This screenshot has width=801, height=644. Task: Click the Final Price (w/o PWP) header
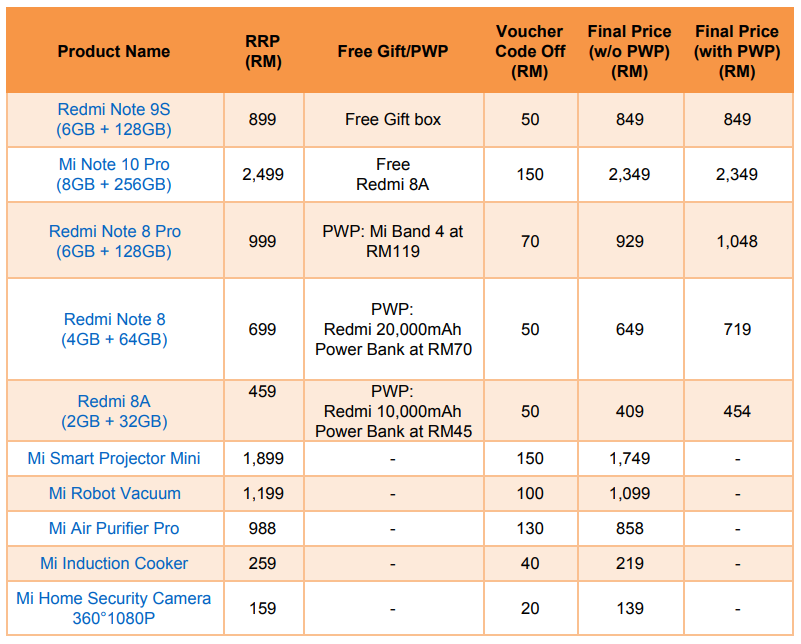pos(629,51)
